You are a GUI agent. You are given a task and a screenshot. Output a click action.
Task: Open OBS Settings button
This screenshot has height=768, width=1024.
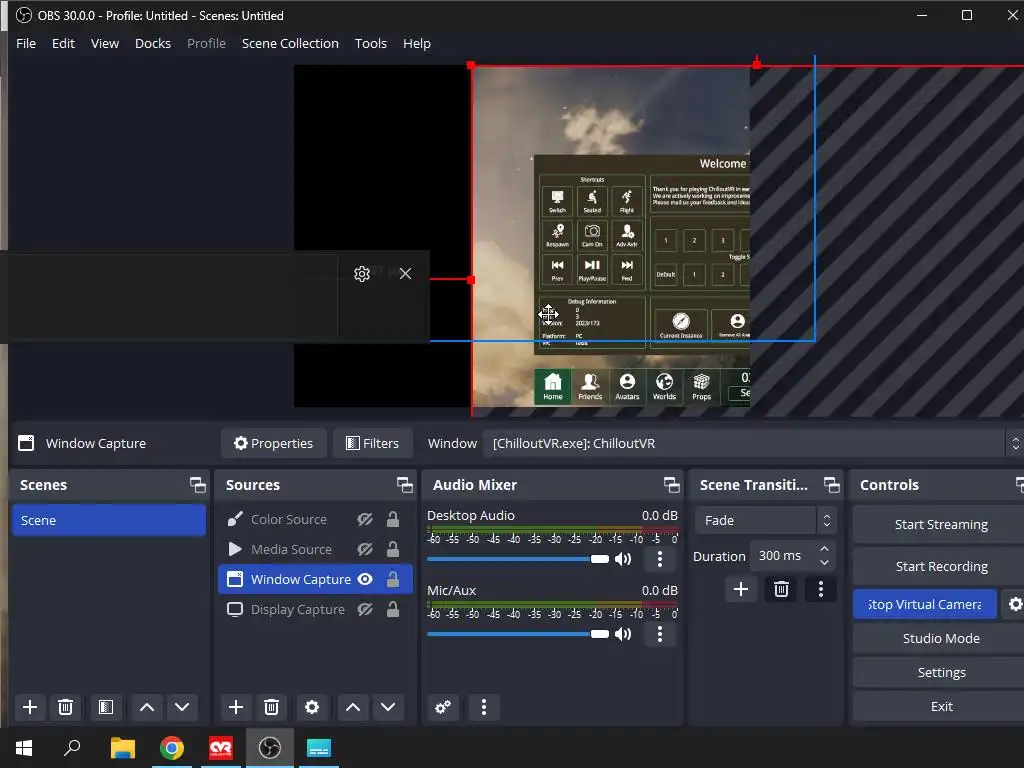940,672
